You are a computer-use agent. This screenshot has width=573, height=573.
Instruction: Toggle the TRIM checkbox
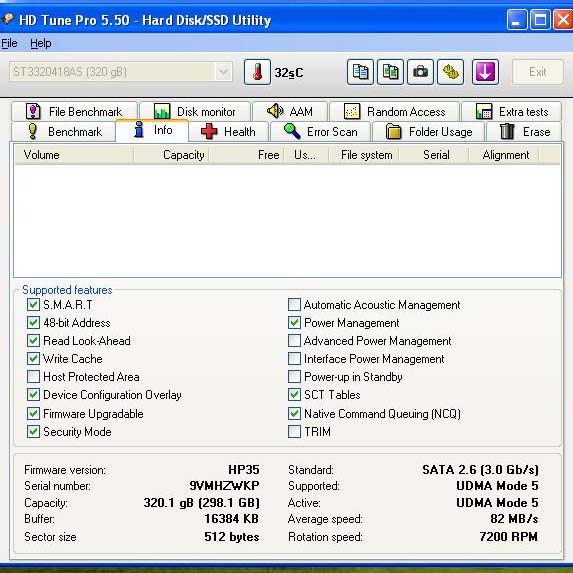coord(294,432)
